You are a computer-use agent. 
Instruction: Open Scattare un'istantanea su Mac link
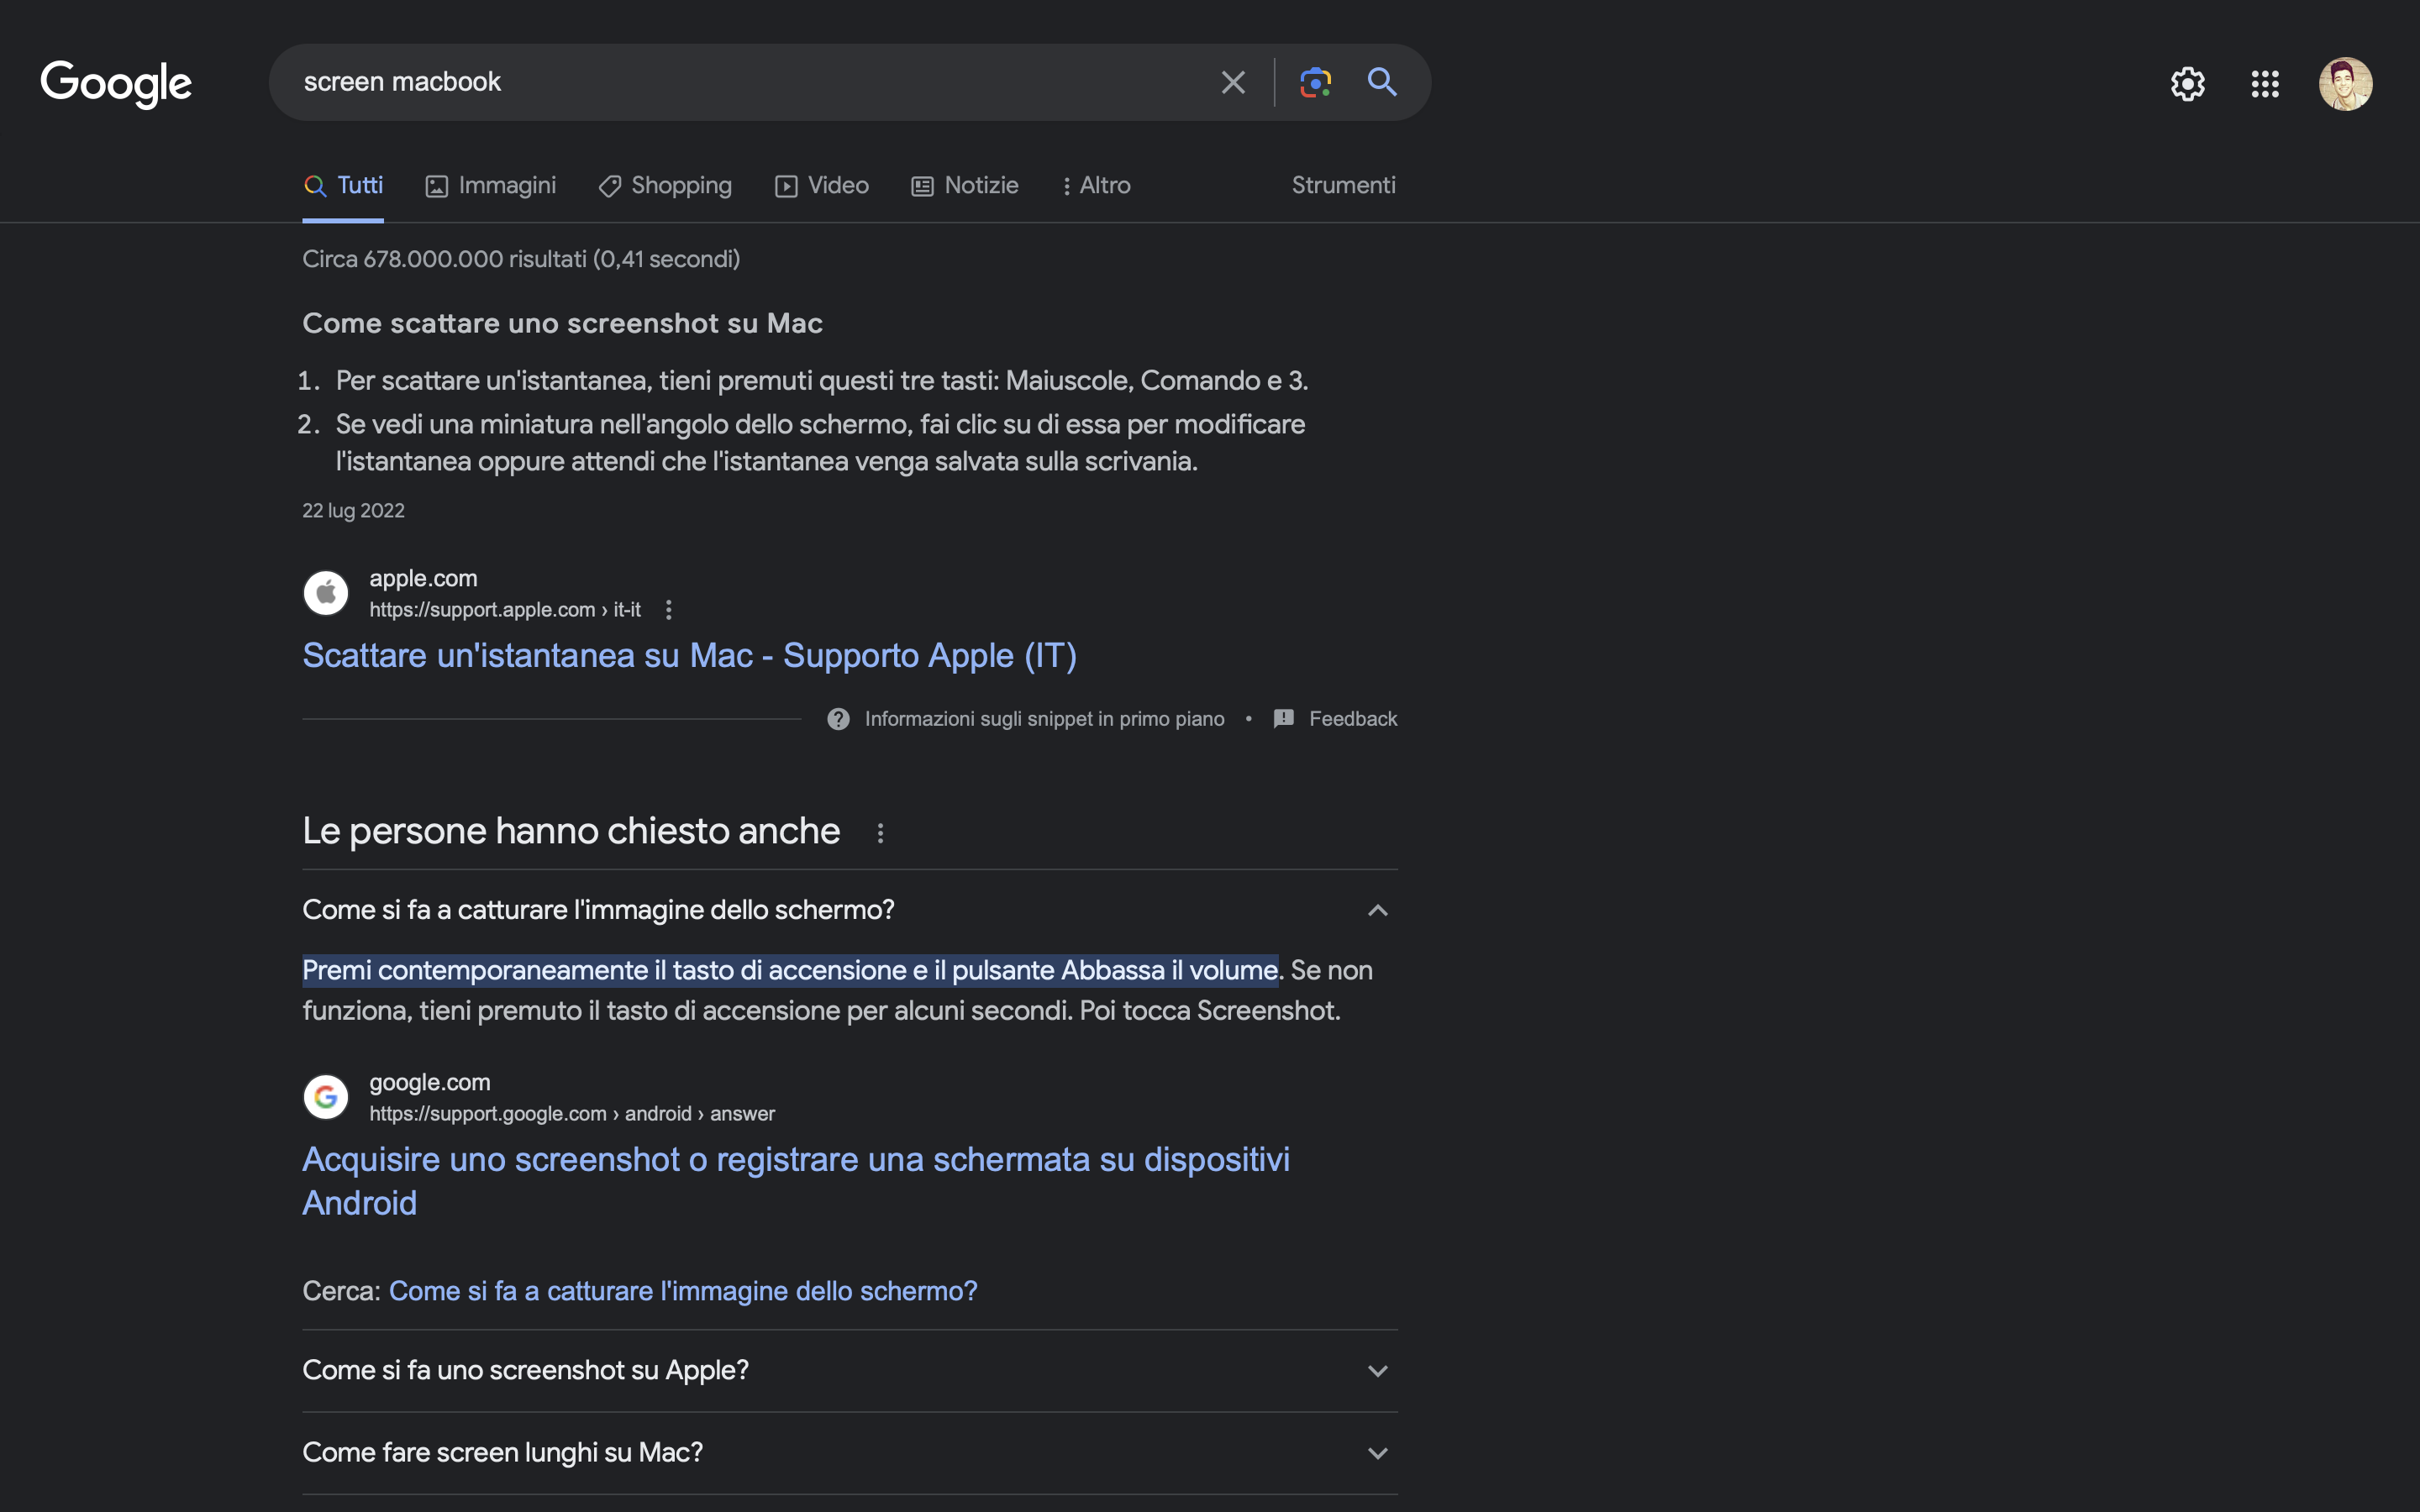tap(690, 656)
